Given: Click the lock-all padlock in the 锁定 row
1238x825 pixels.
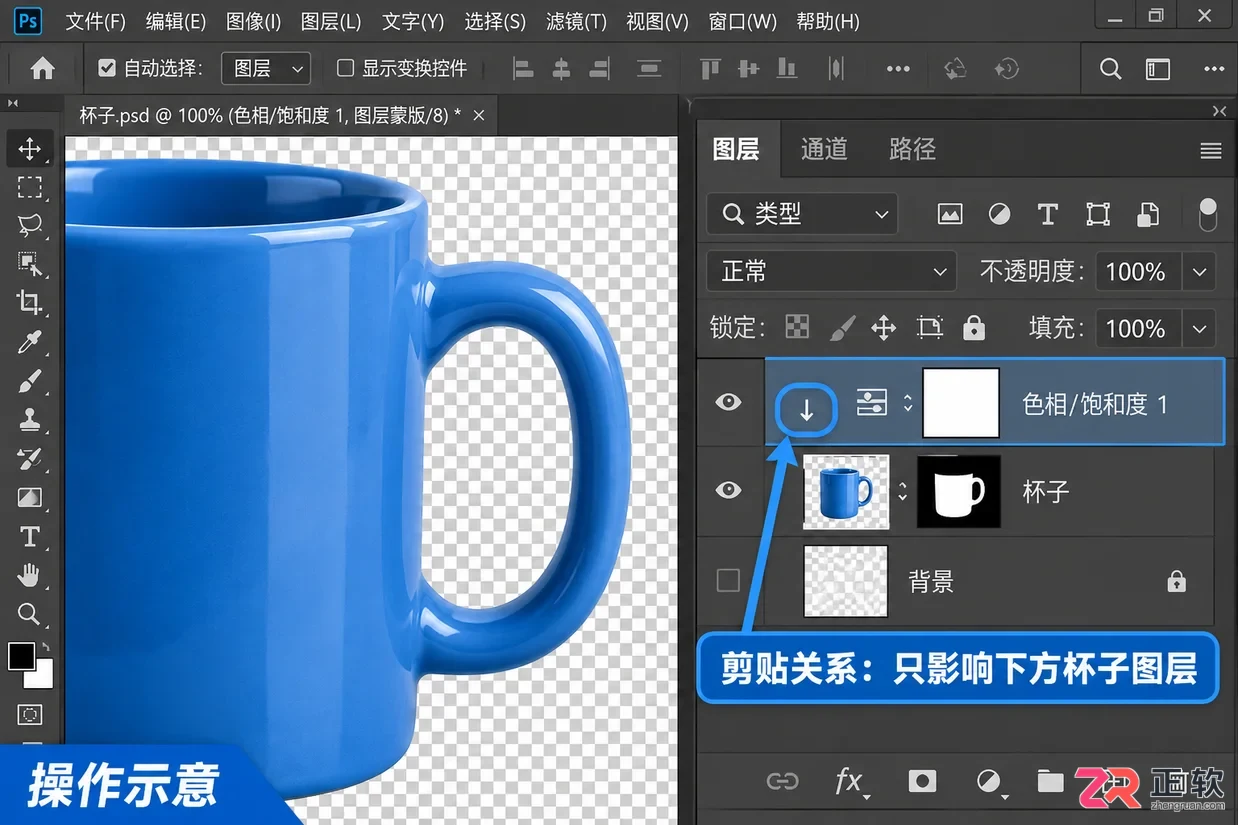Looking at the screenshot, I should 973,327.
